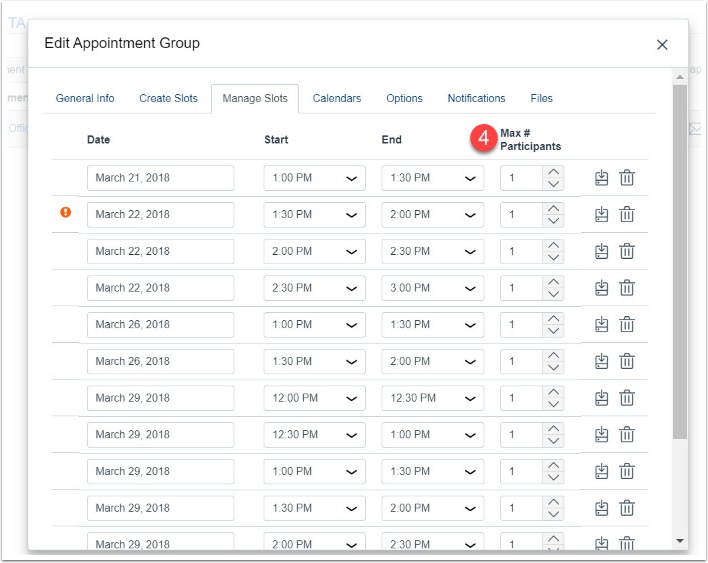Viewport: 708px width, 563px height.
Task: Delete the March 29 1:30 PM slot
Action: point(627,508)
